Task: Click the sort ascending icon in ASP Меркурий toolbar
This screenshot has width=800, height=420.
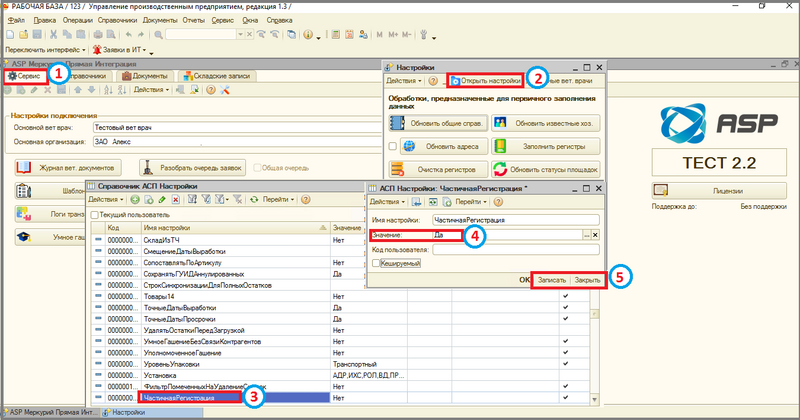Action: 108,90
